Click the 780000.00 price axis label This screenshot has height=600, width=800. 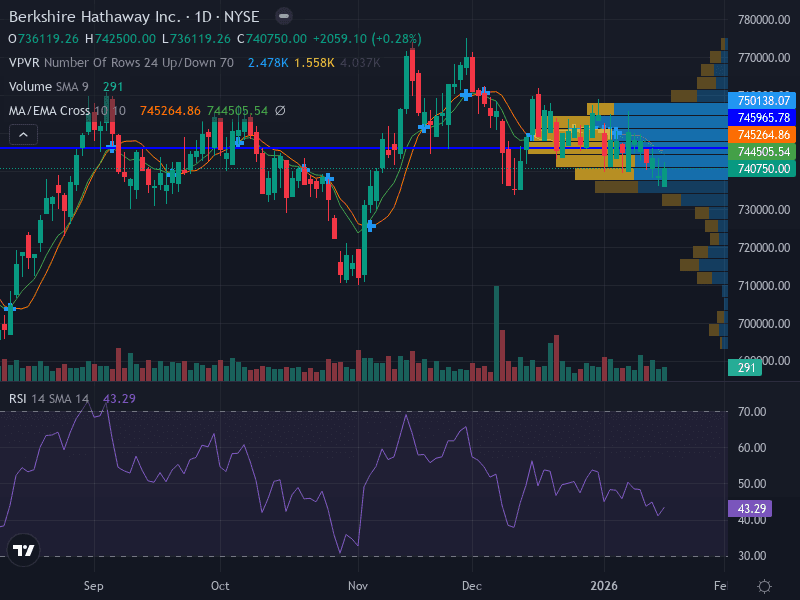[x=764, y=19]
